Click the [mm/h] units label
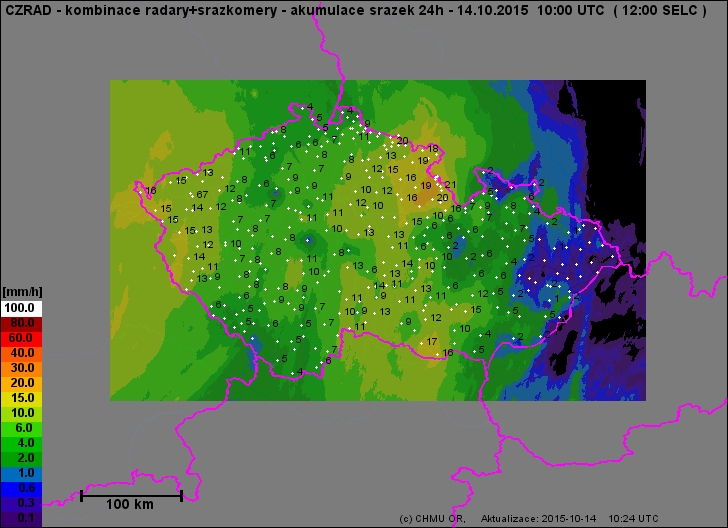This screenshot has height=528, width=728. pos(22,292)
